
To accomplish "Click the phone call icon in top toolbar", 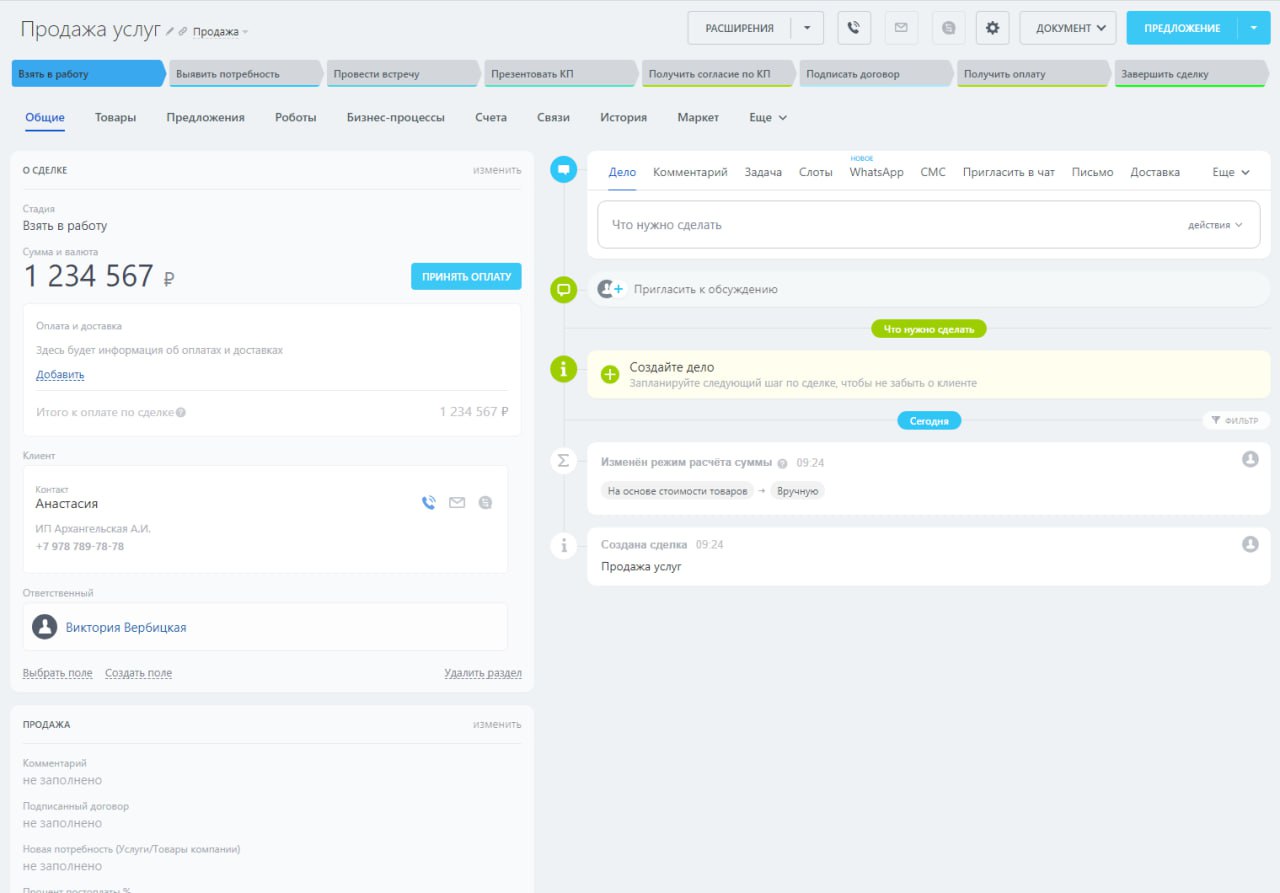I will point(853,28).
